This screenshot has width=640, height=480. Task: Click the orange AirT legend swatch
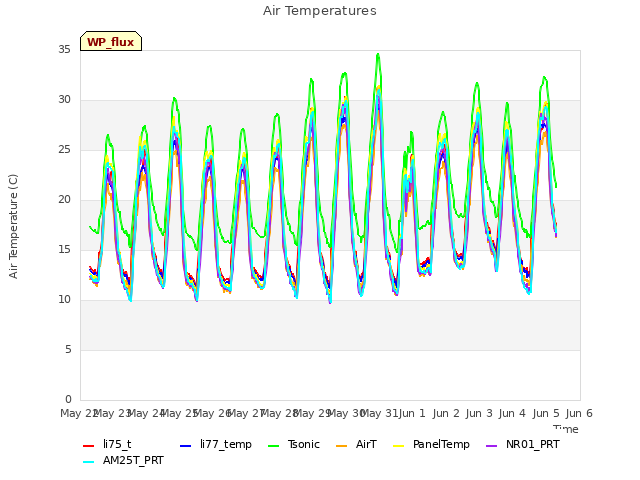point(341,446)
